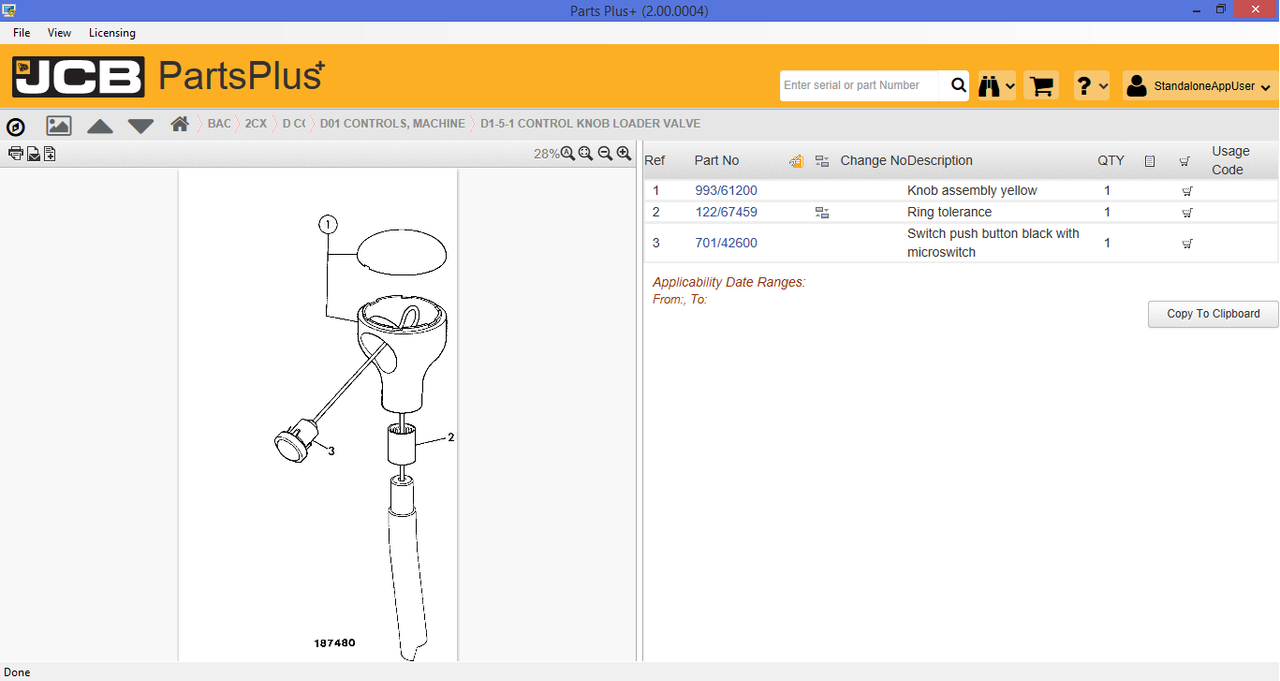Add 993/61200 to cart

click(x=1187, y=191)
